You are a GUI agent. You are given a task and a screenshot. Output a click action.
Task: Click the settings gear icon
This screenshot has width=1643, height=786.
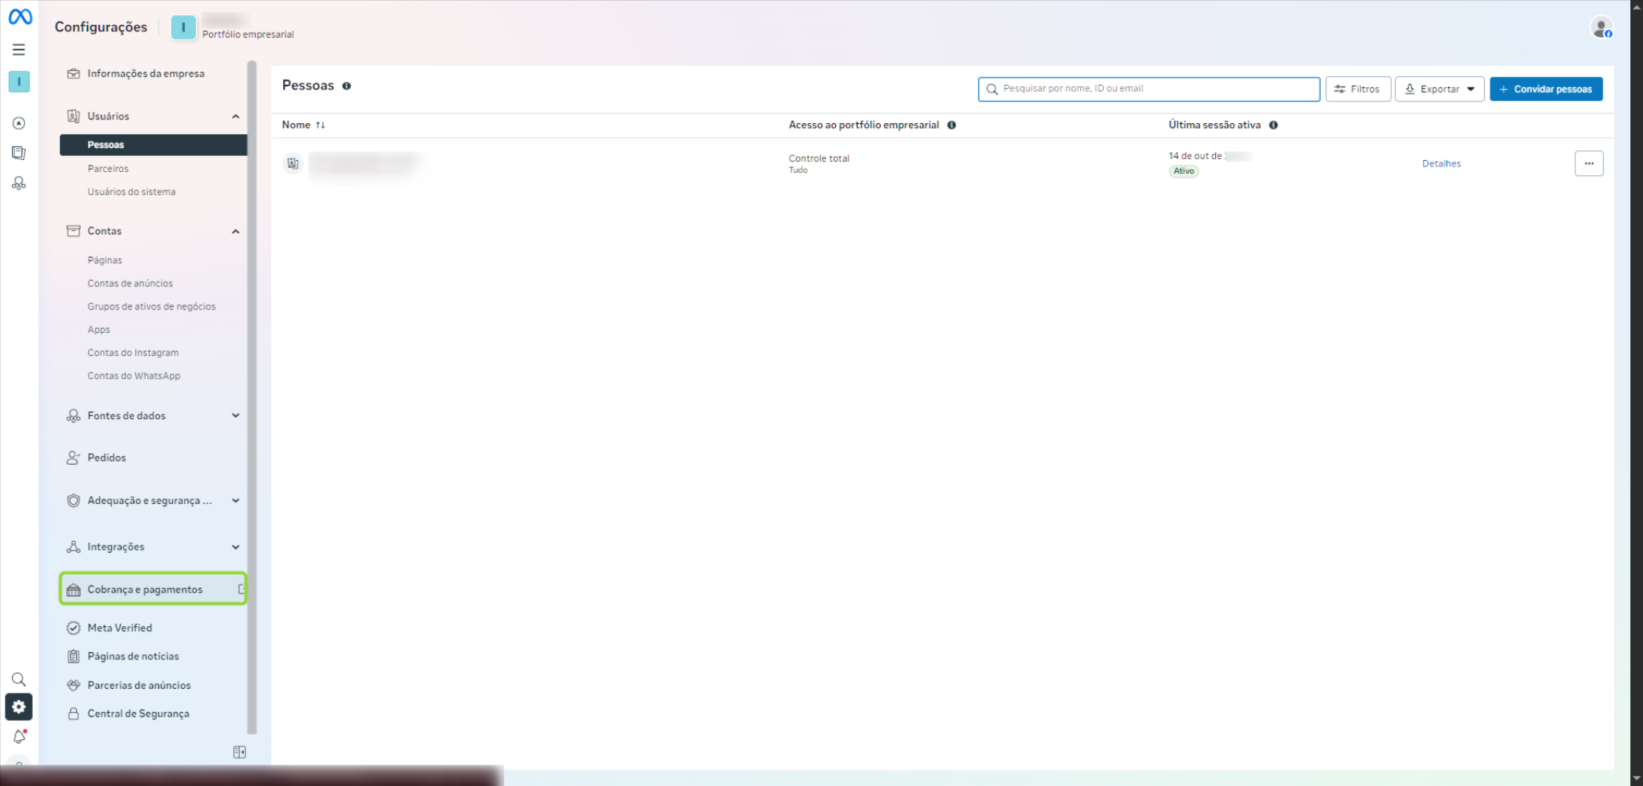(x=19, y=707)
